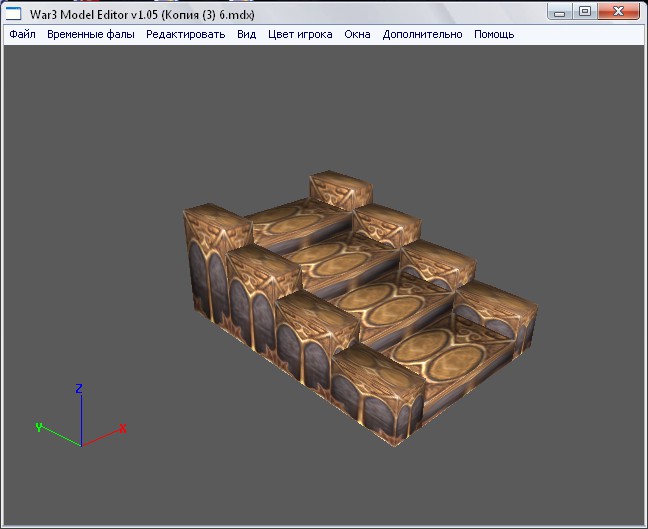This screenshot has width=648, height=529.
Task: Open the Дополнительно menu
Action: 422,34
